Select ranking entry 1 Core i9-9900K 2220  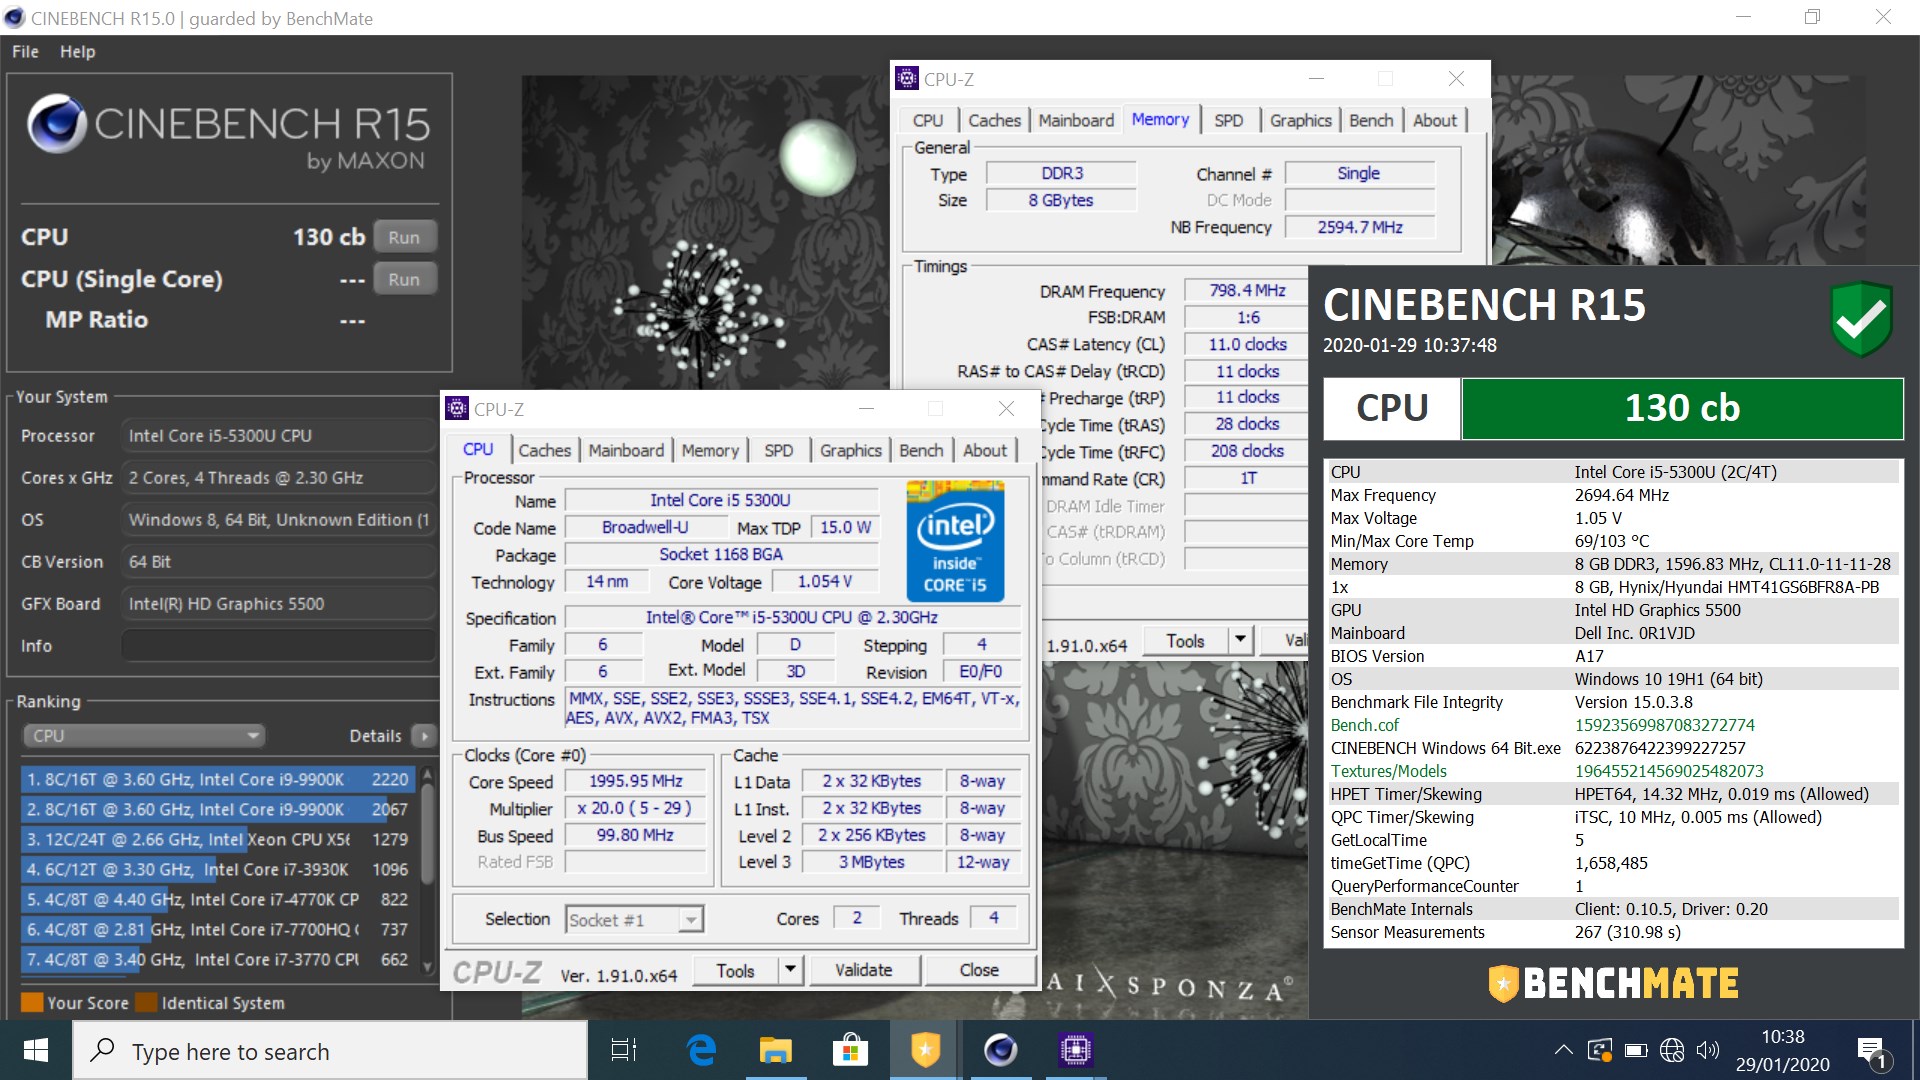(217, 779)
